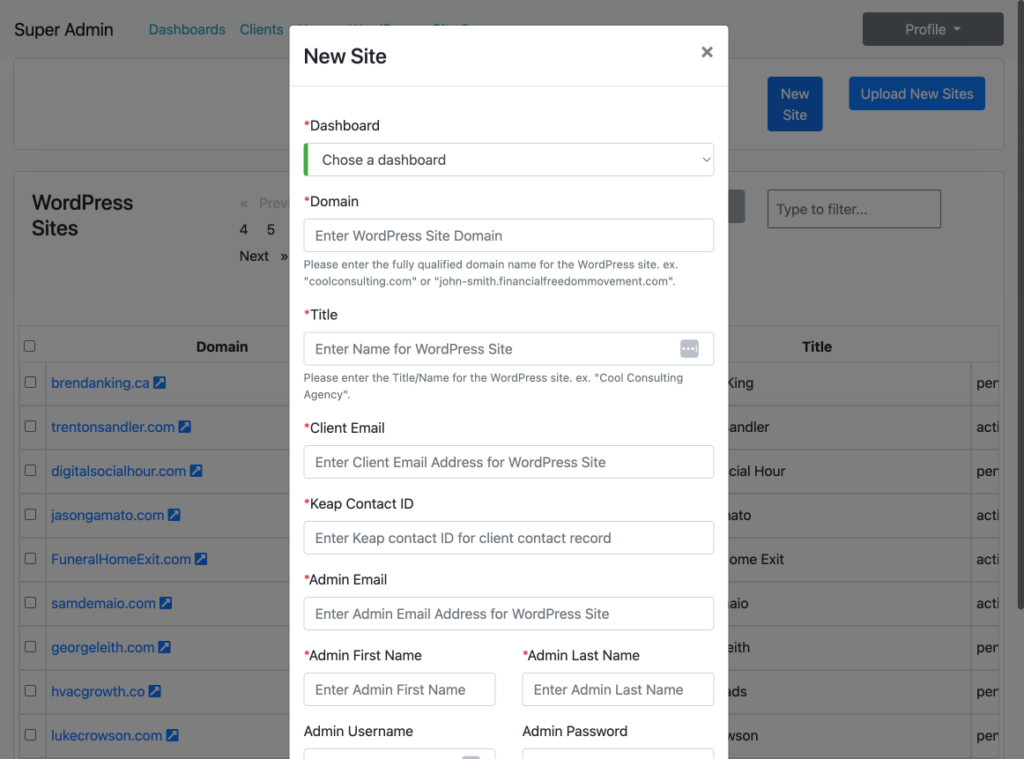
Task: Open external link icon for trentonsandler.com
Action: [185, 427]
